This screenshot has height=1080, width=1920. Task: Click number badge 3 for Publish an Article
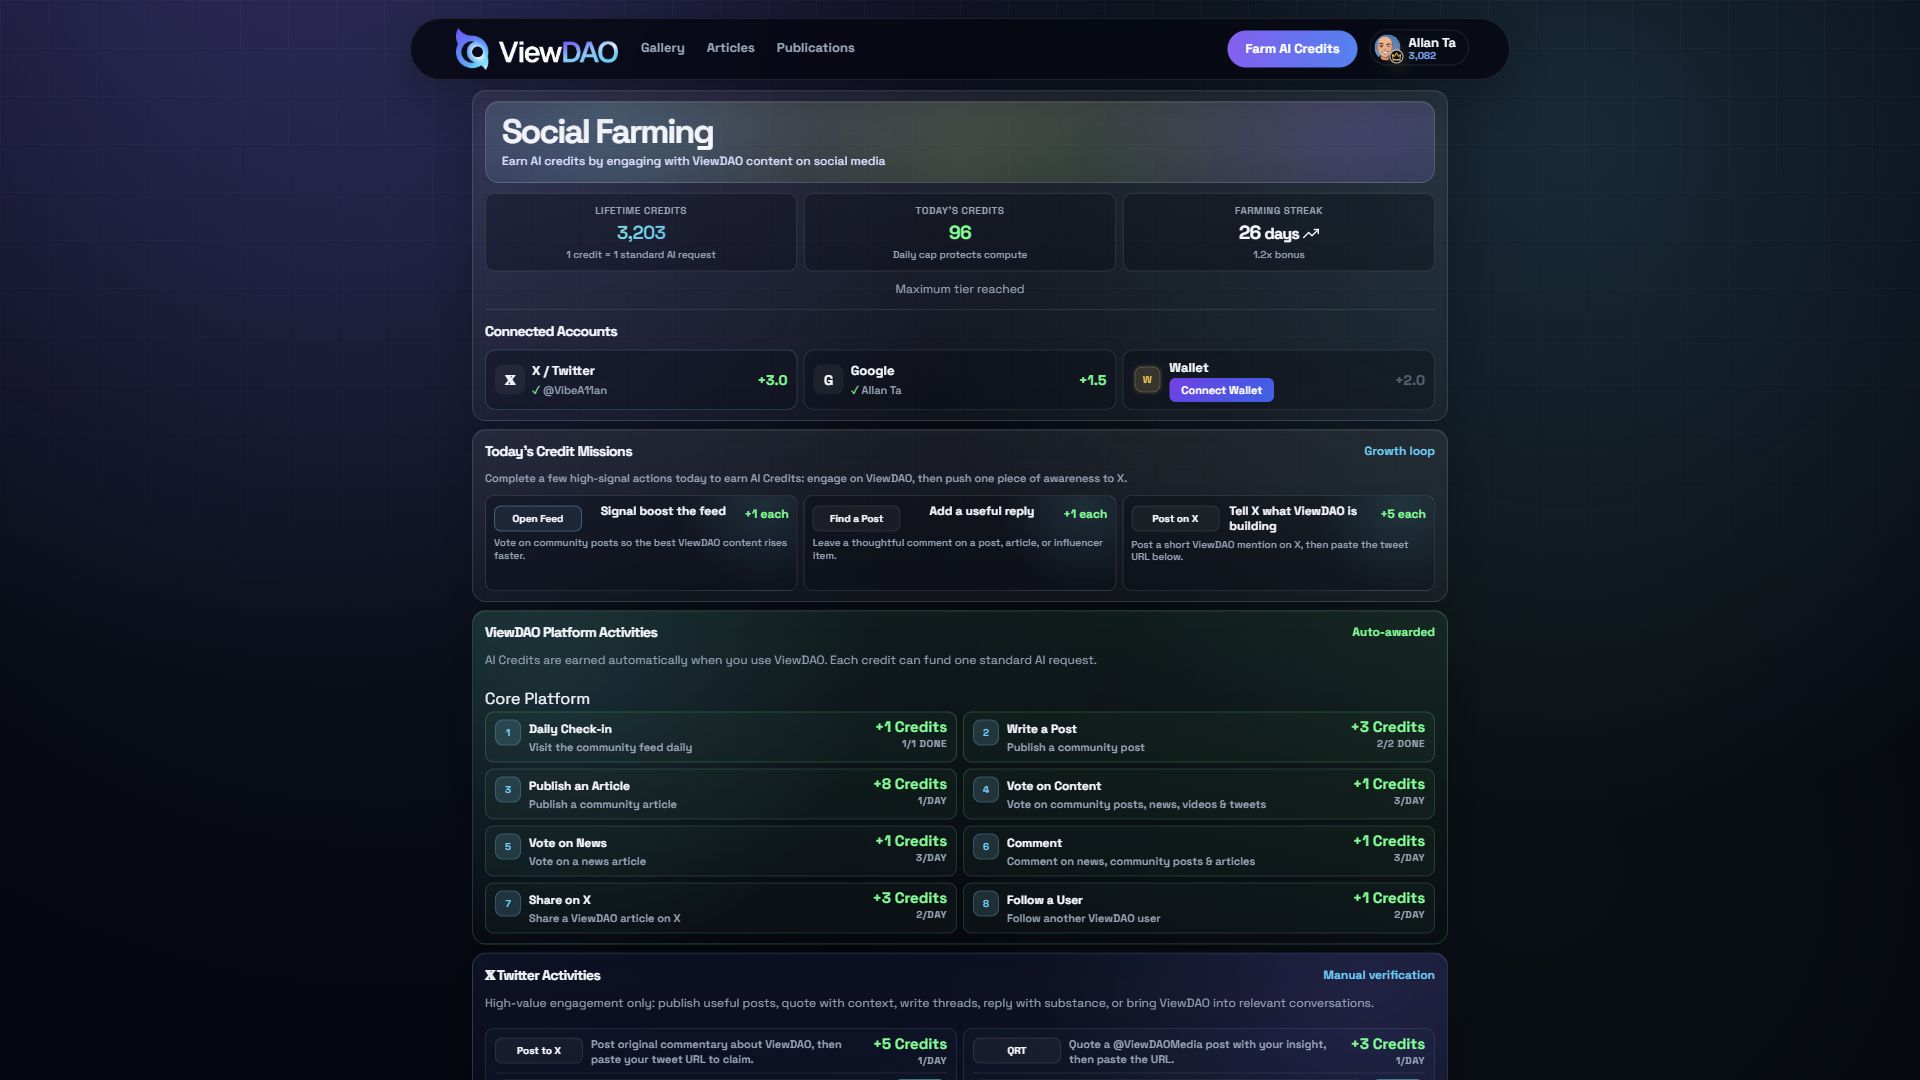pos(508,790)
